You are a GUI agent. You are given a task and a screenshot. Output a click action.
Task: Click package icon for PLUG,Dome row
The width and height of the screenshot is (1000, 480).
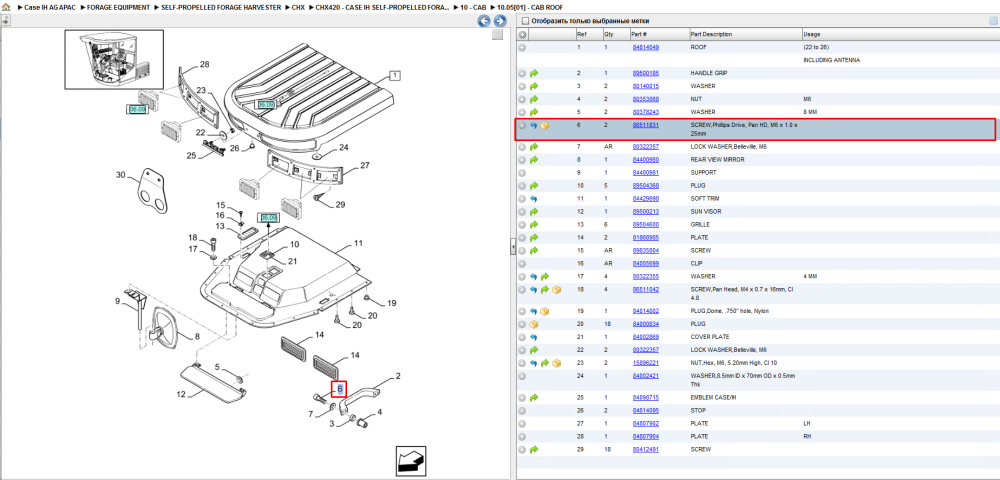tap(545, 311)
